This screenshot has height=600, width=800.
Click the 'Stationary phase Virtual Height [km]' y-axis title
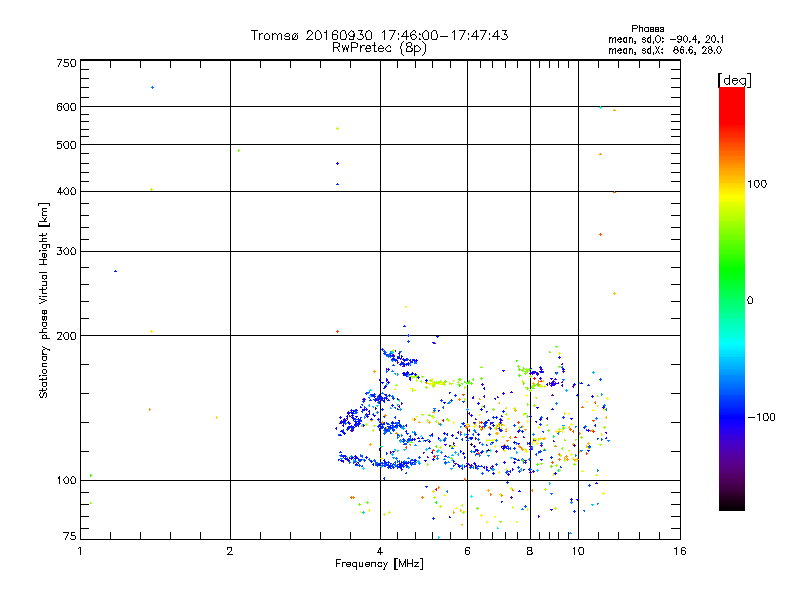pyautogui.click(x=44, y=300)
